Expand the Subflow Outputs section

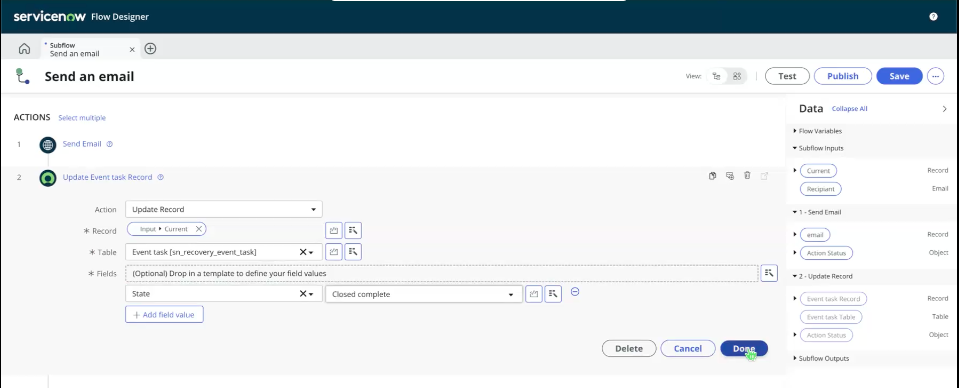[x=794, y=359]
